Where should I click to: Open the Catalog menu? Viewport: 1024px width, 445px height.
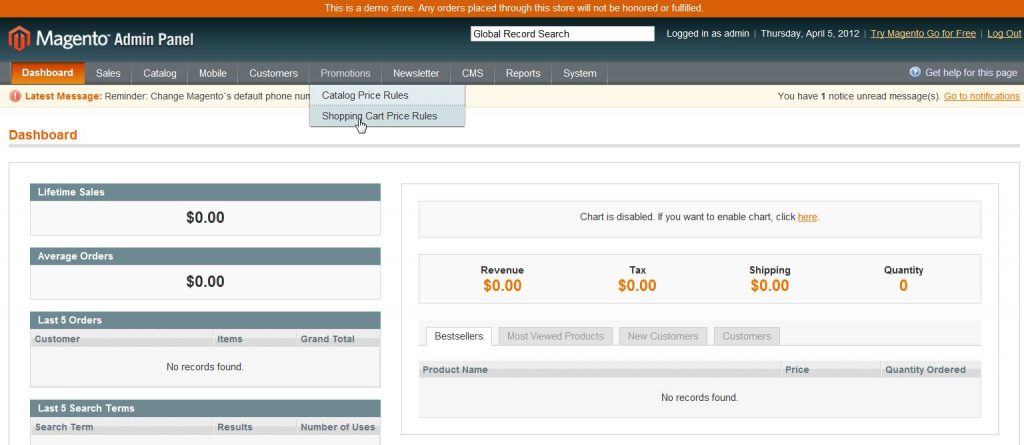(159, 73)
